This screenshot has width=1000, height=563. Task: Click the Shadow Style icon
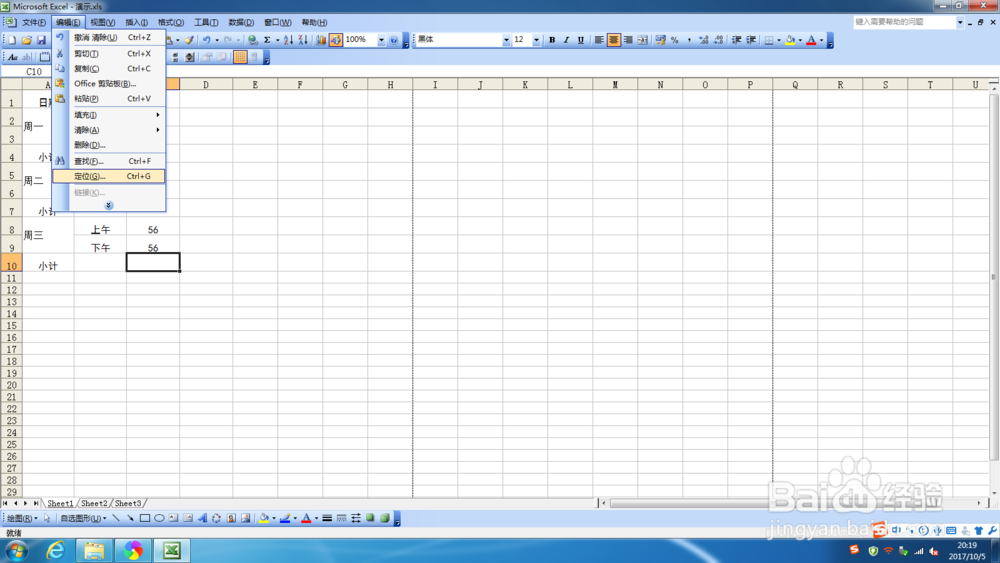point(370,518)
